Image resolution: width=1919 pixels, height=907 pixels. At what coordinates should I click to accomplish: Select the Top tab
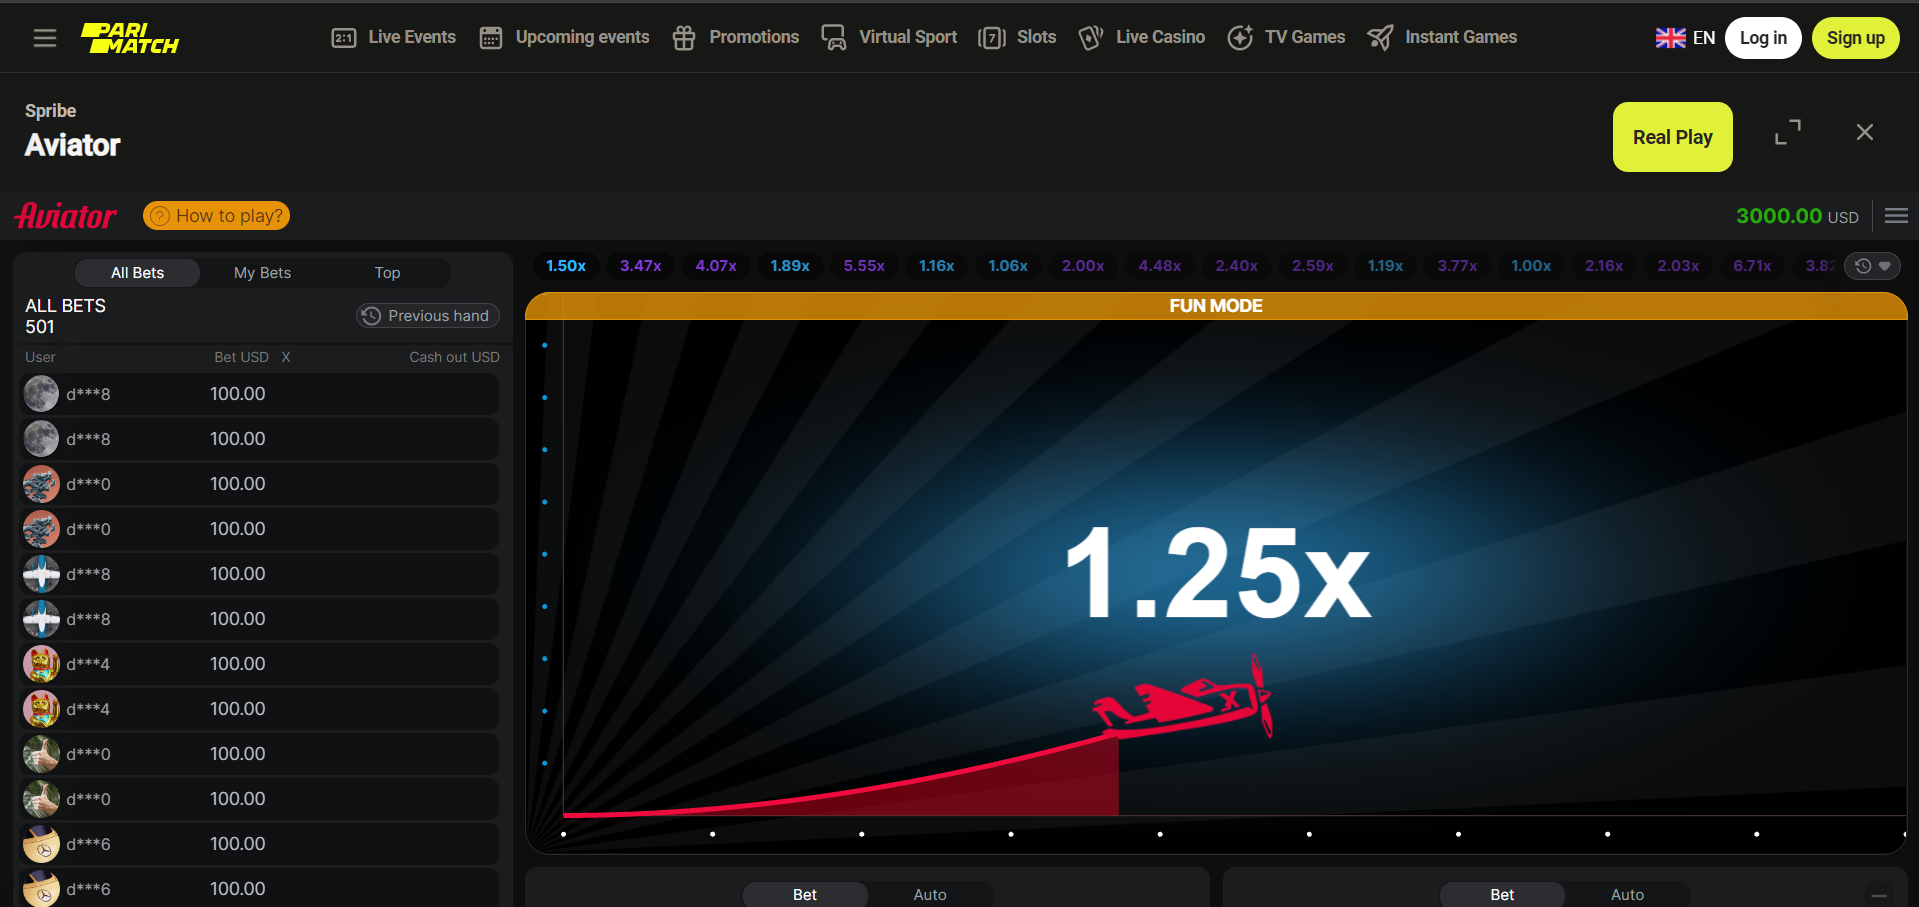387,273
